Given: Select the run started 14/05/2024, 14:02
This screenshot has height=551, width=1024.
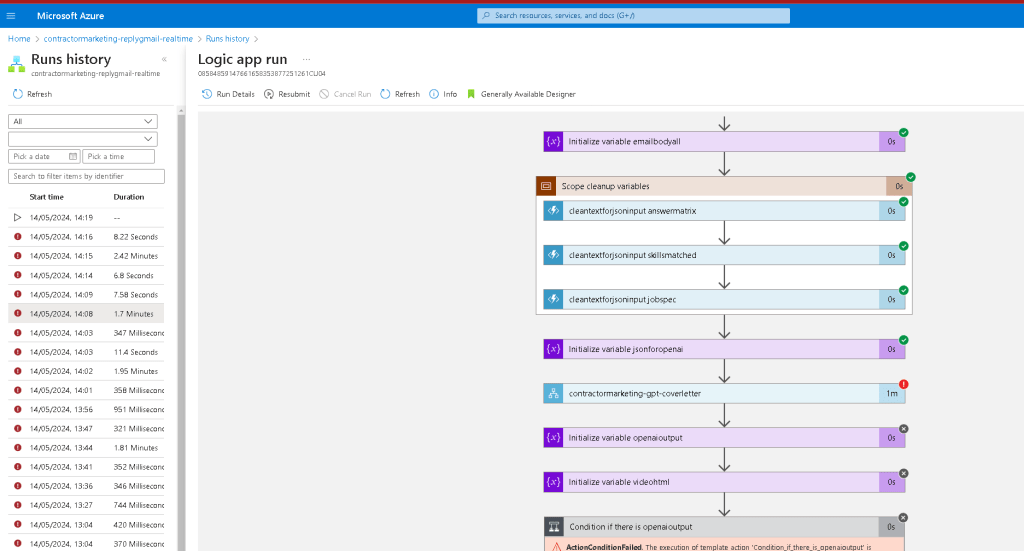Looking at the screenshot, I should tap(86, 371).
